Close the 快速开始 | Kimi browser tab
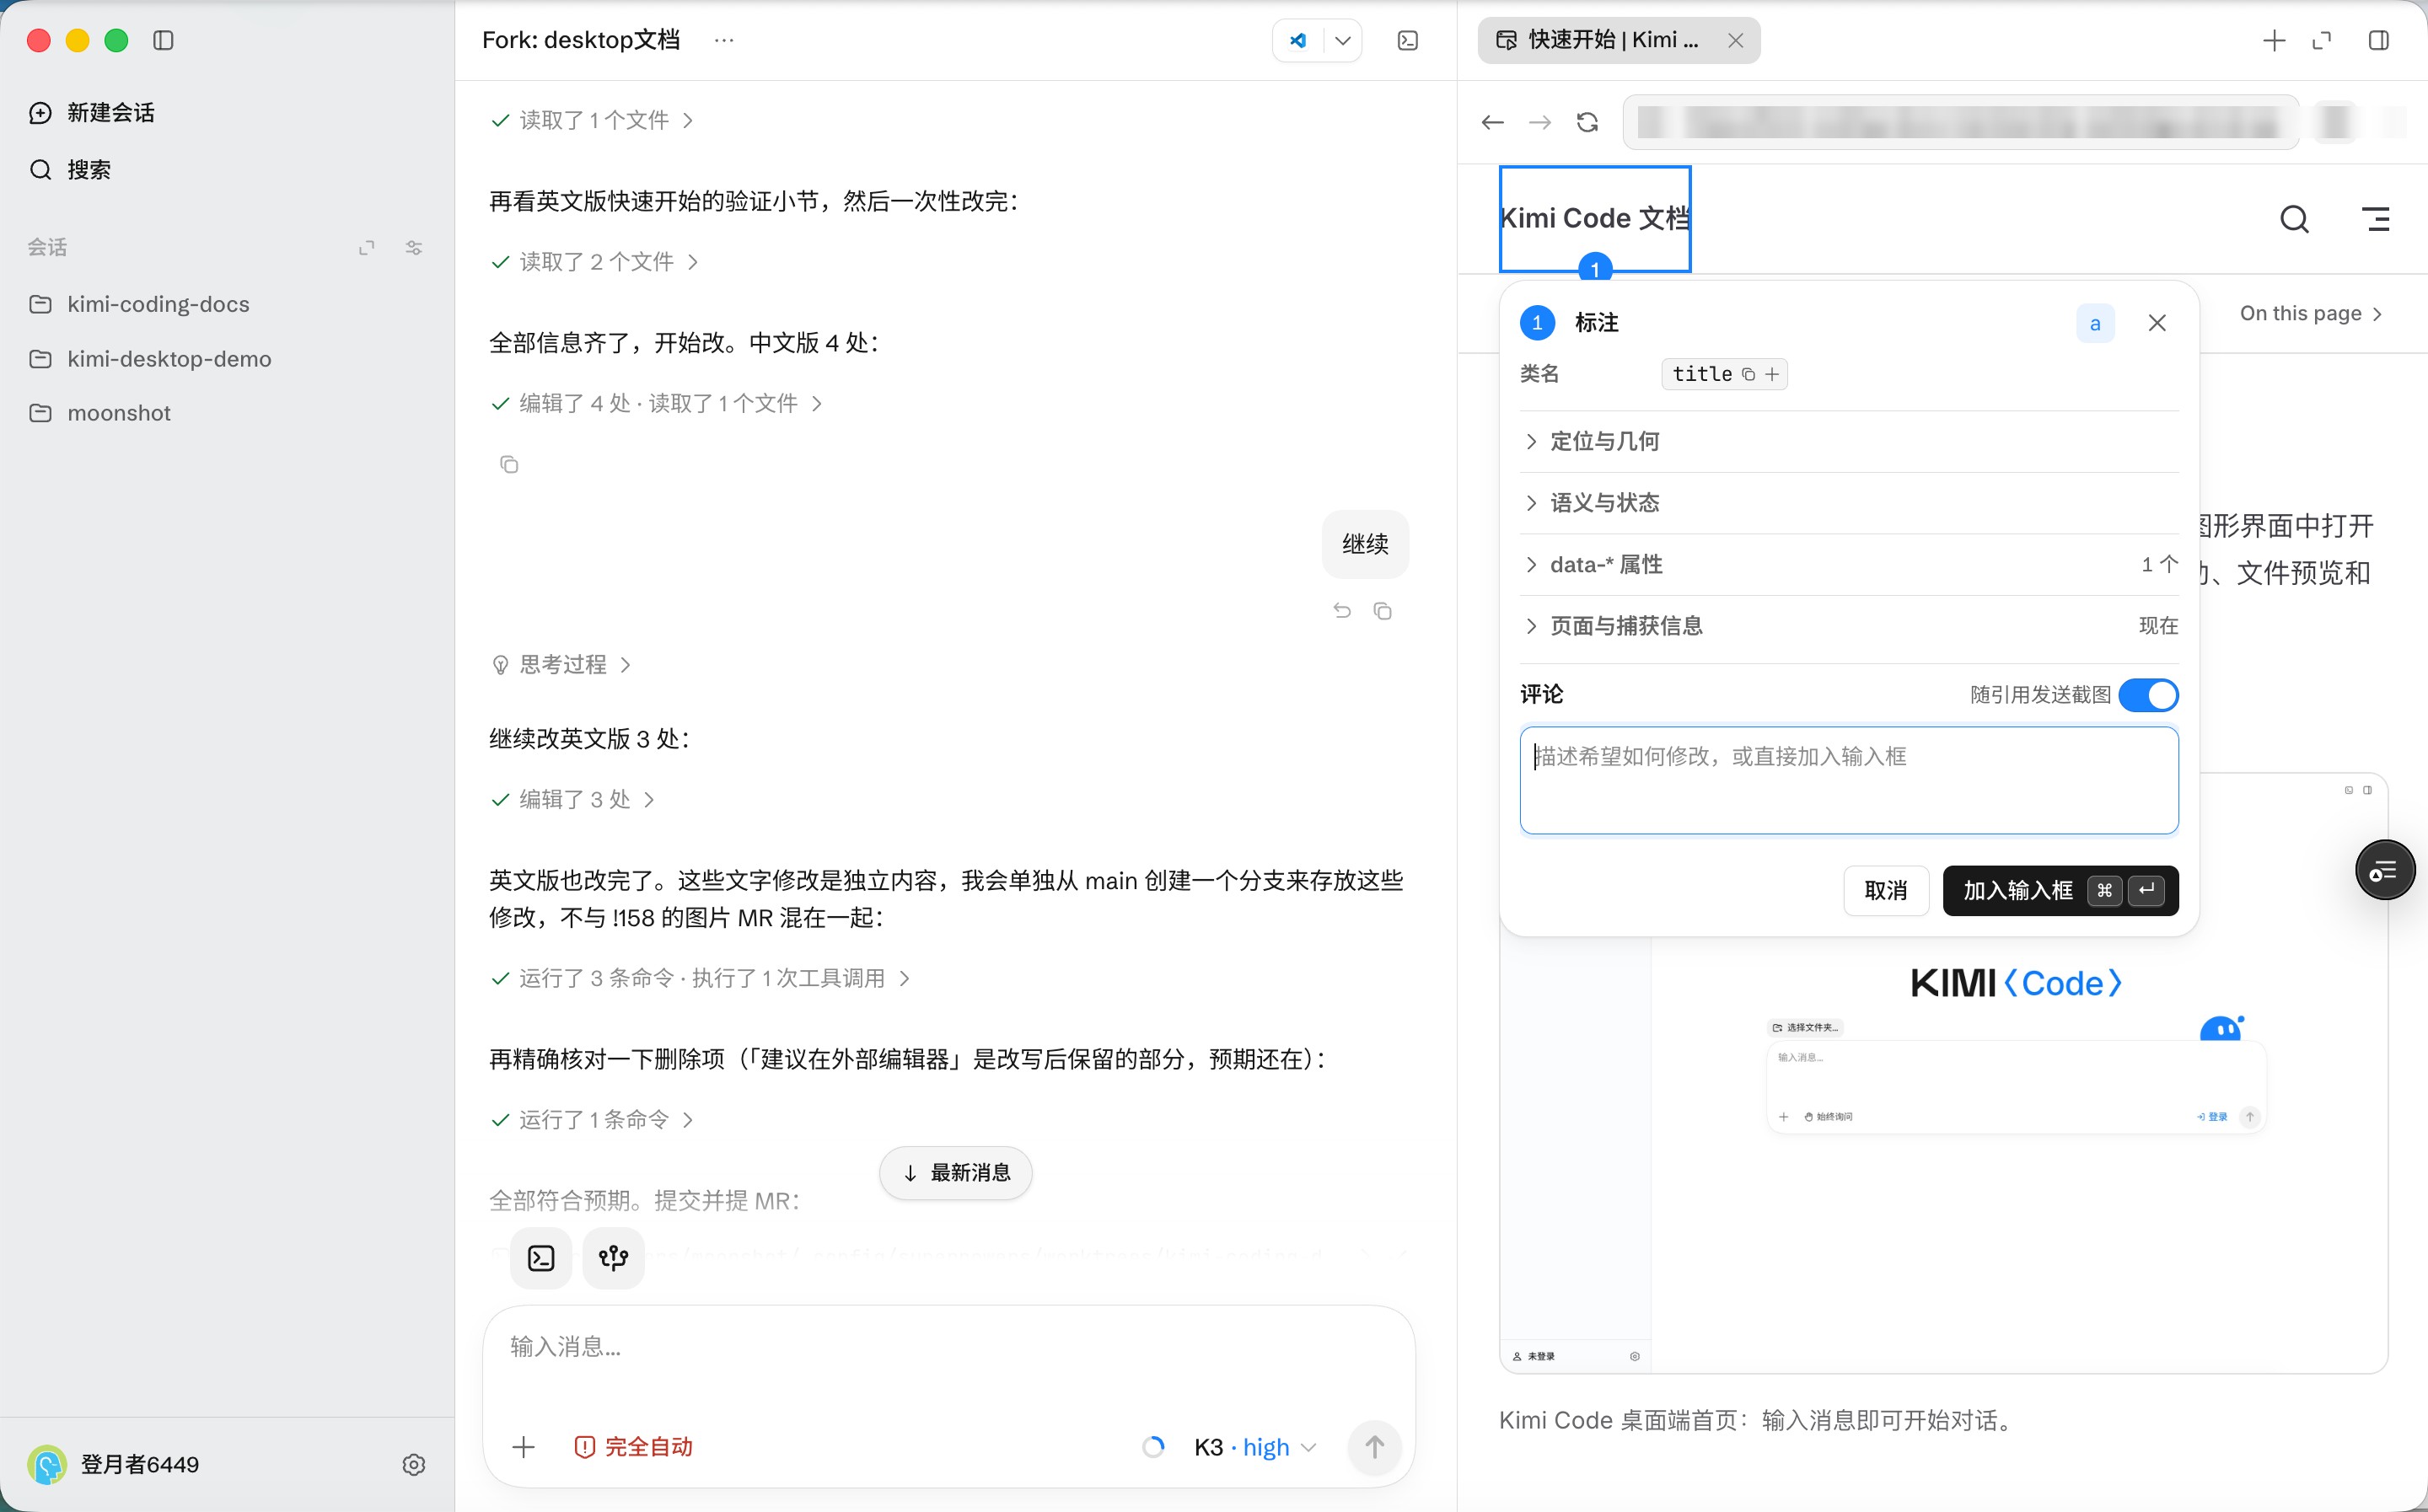 (1736, 41)
